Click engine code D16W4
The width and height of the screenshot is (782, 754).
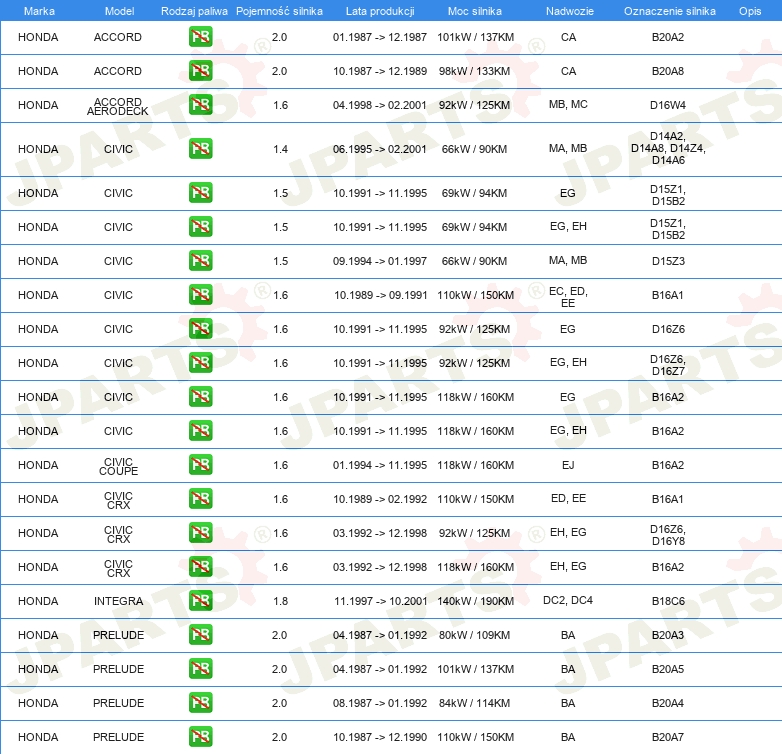tap(668, 105)
